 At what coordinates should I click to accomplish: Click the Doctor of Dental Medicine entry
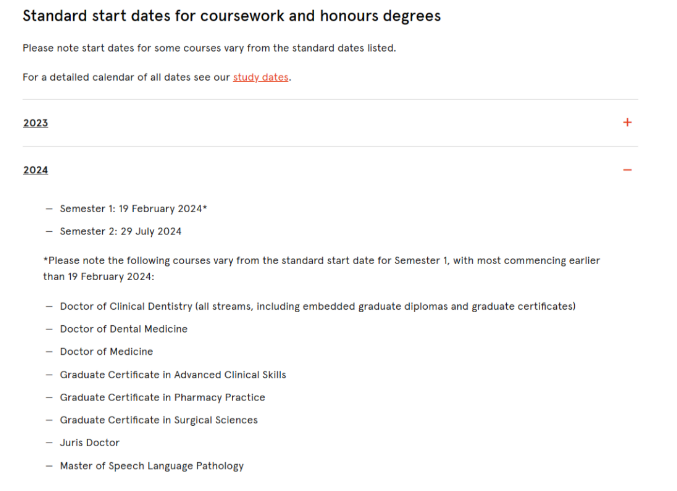coord(123,329)
